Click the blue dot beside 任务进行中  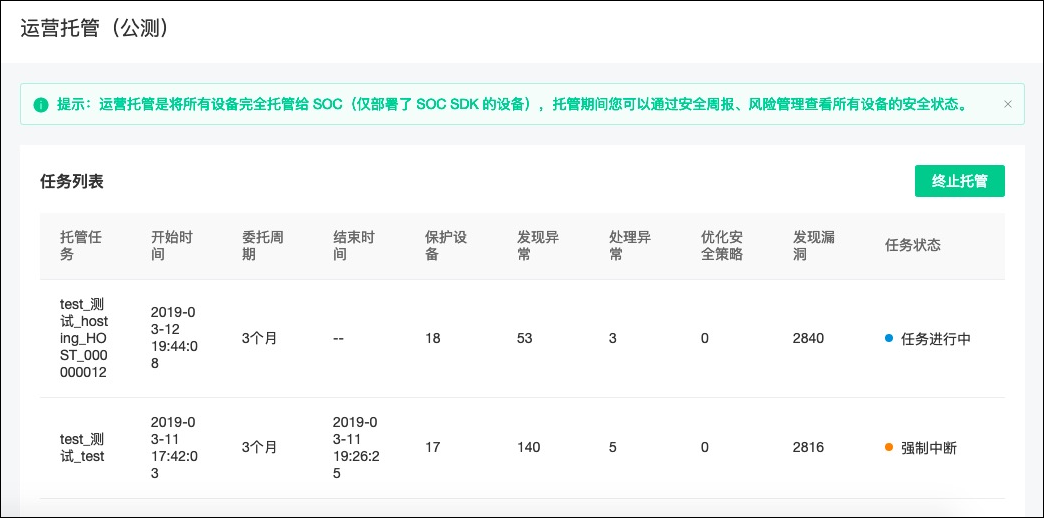pos(888,338)
